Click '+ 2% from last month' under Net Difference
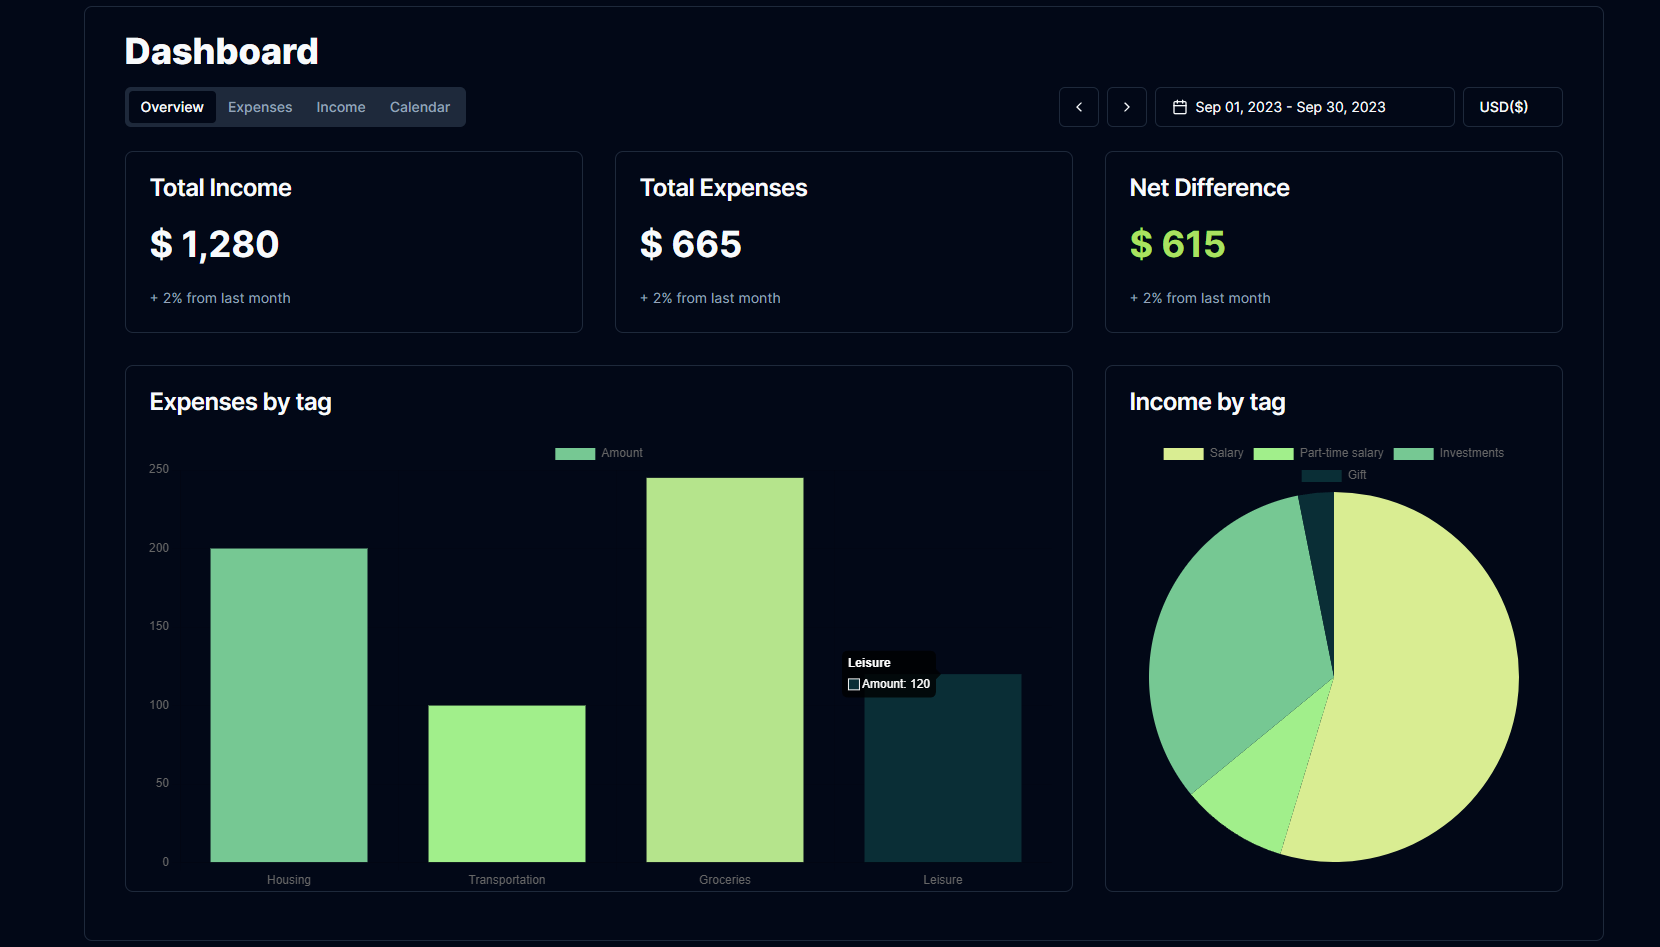Viewport: 1660px width, 947px height. (x=1200, y=298)
